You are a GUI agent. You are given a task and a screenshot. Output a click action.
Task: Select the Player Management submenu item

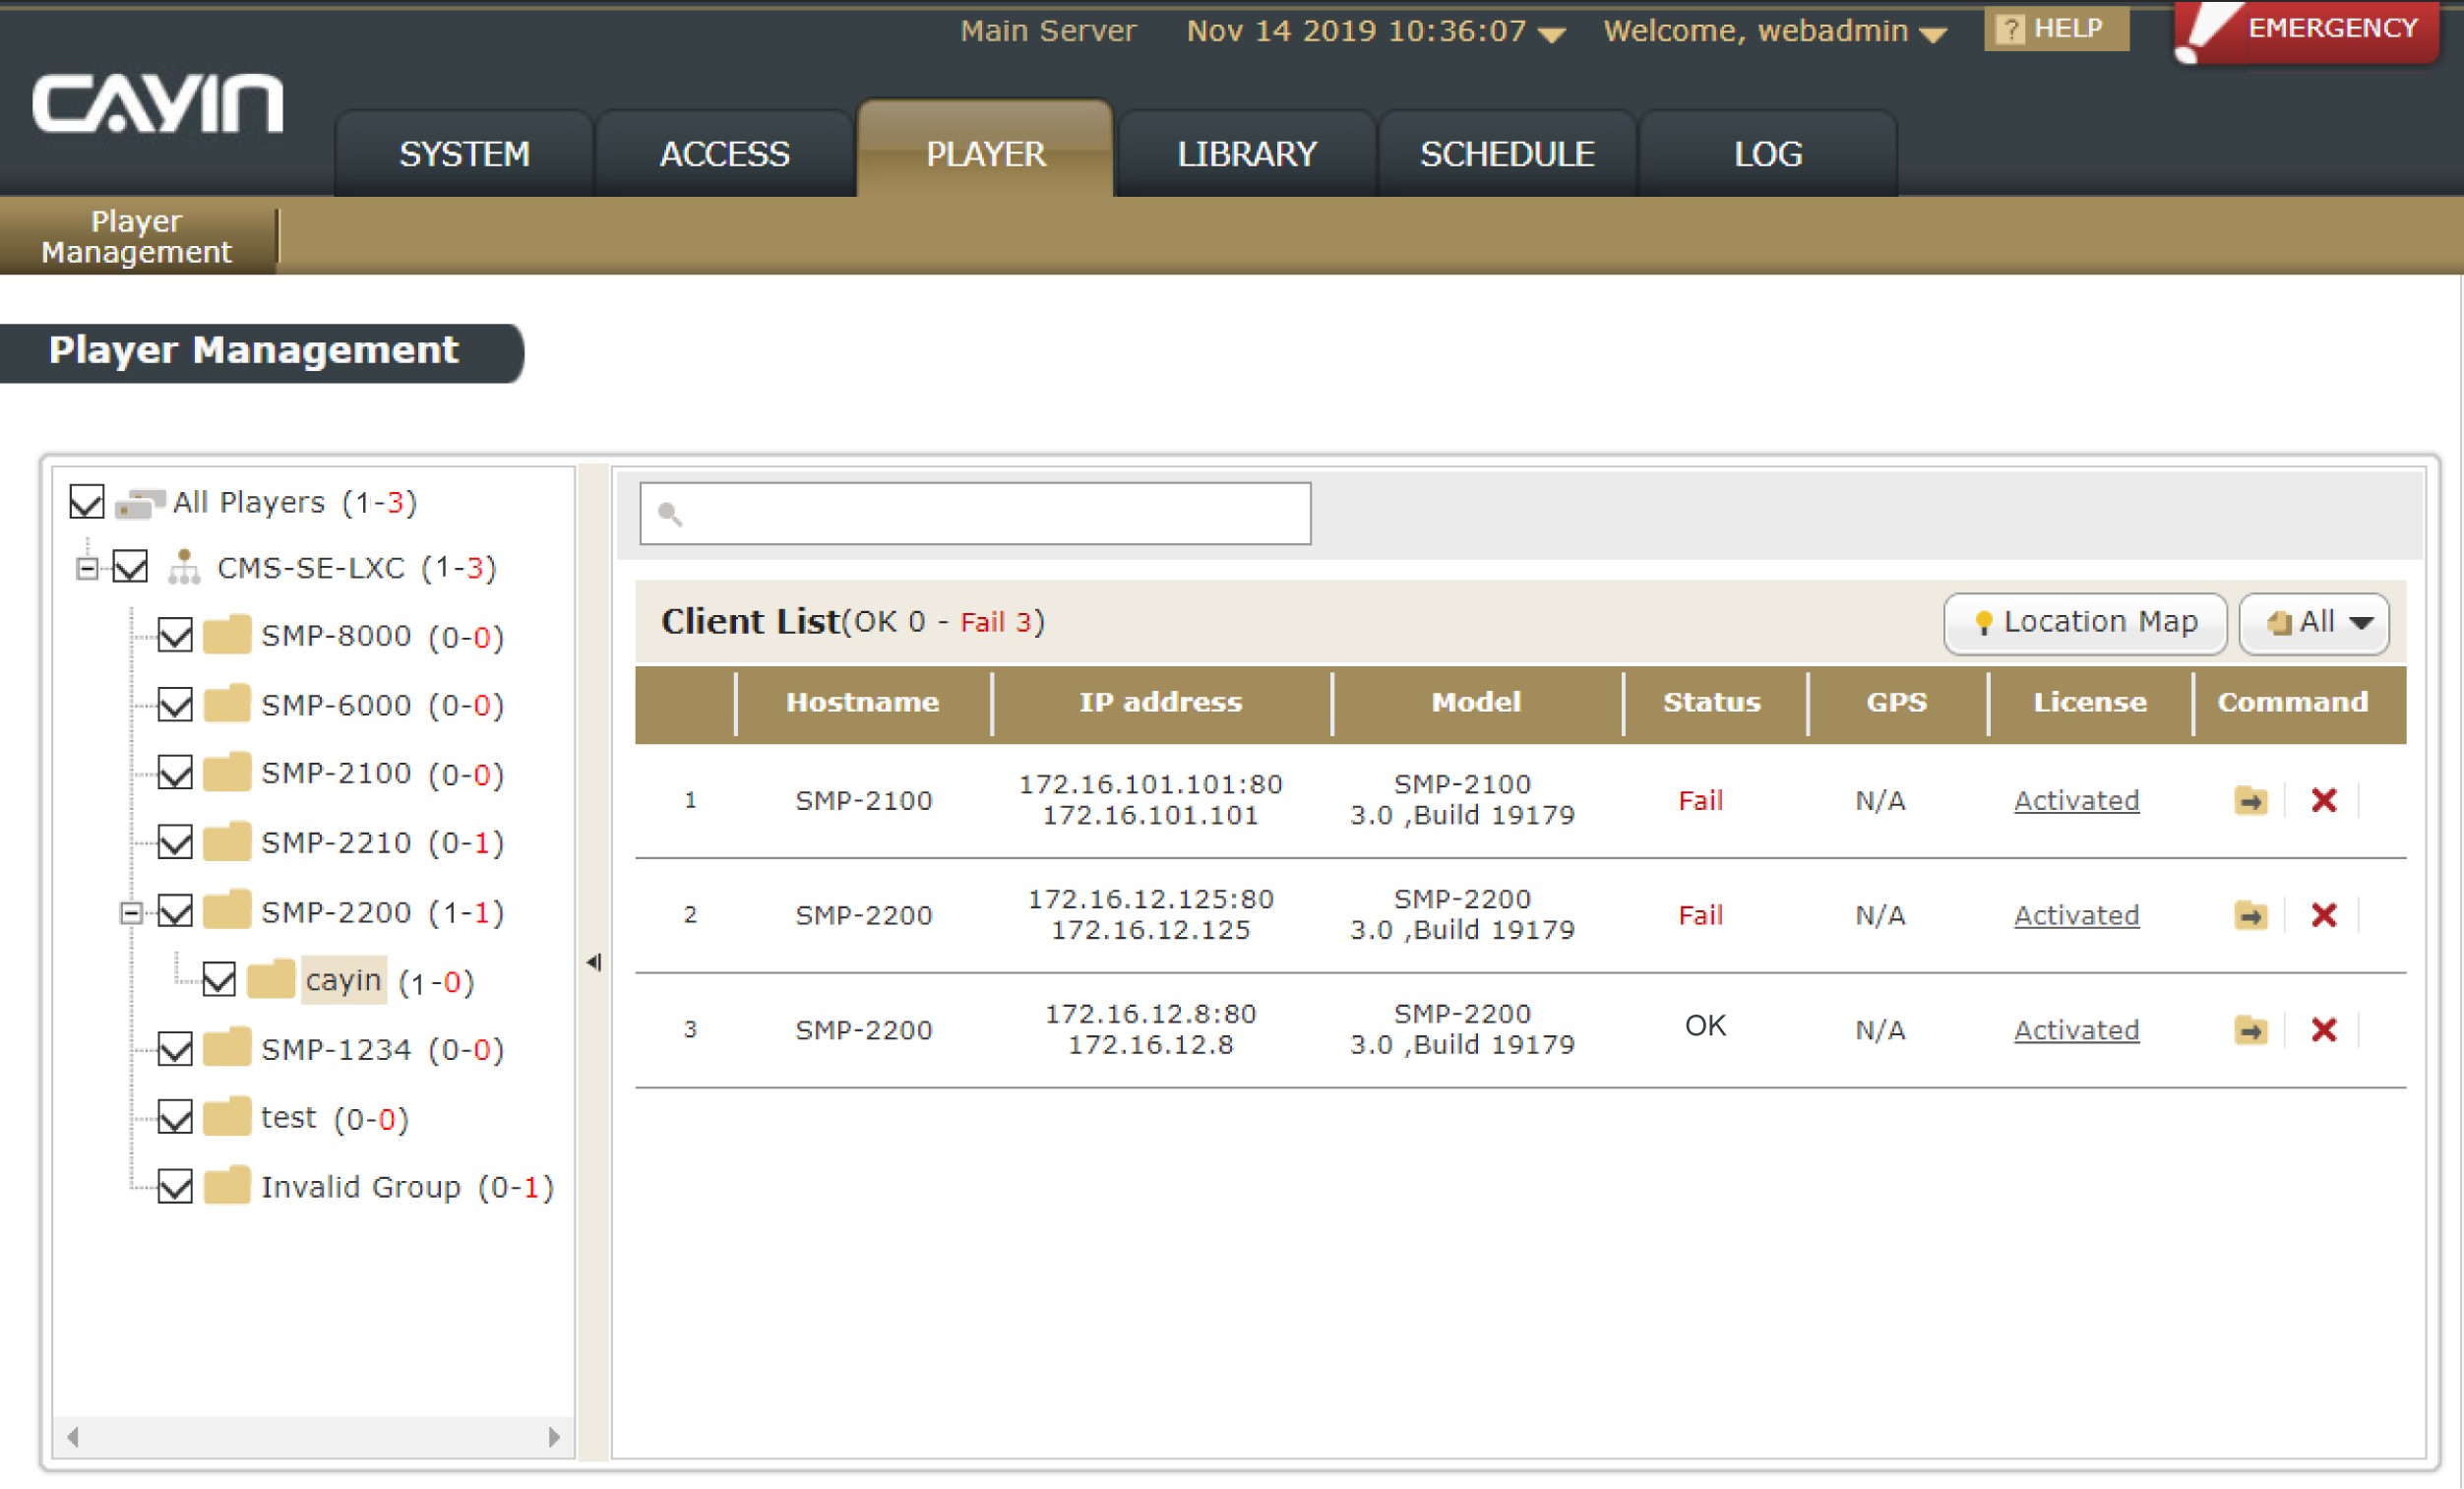pos(136,237)
